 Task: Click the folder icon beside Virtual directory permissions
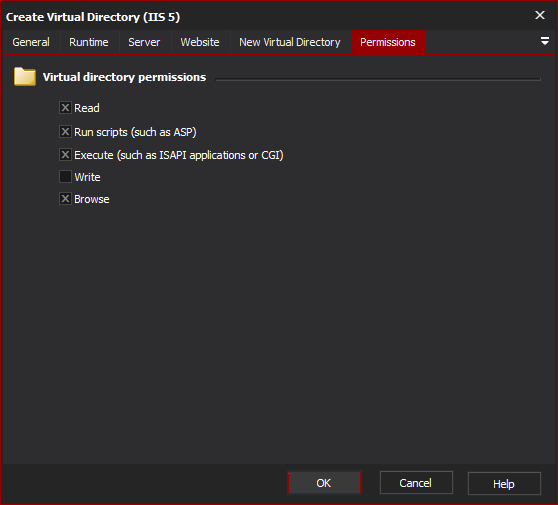[25, 77]
